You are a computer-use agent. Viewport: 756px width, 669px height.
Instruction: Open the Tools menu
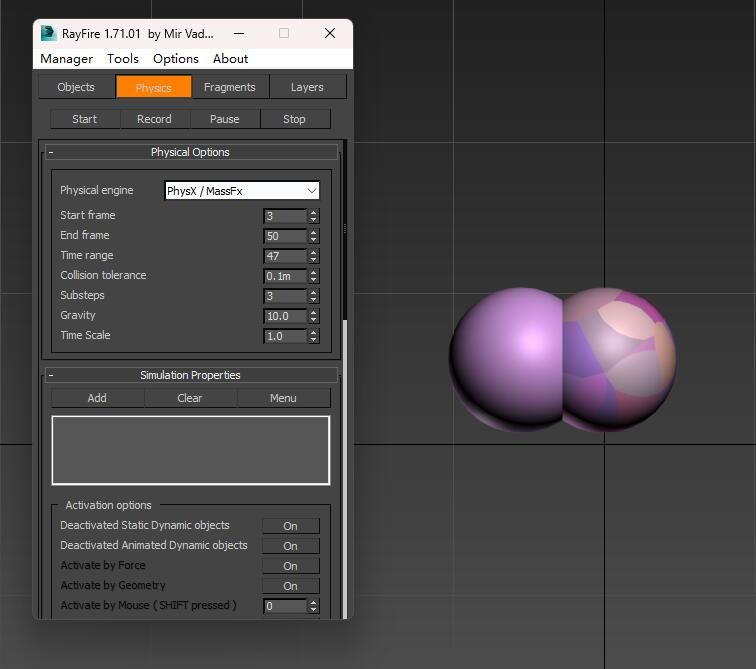point(123,59)
